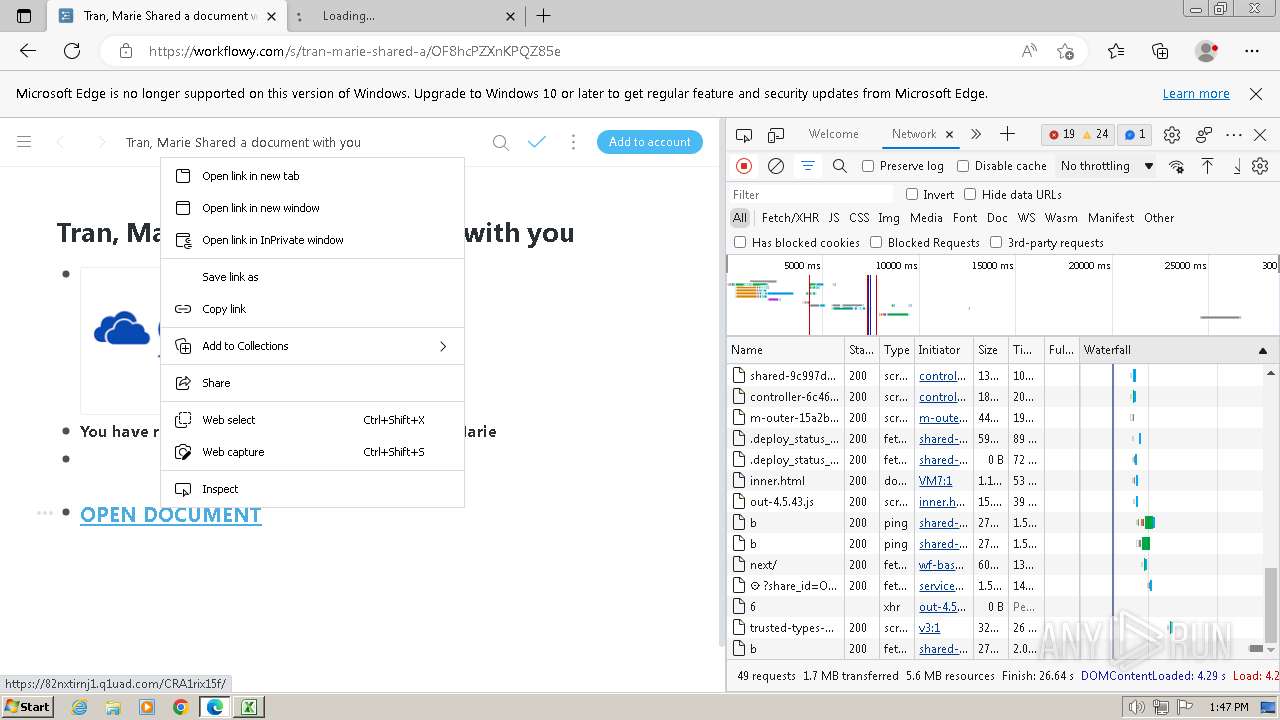Check 3rd-party requests option
Screen dimensions: 1280x720
click(996, 242)
